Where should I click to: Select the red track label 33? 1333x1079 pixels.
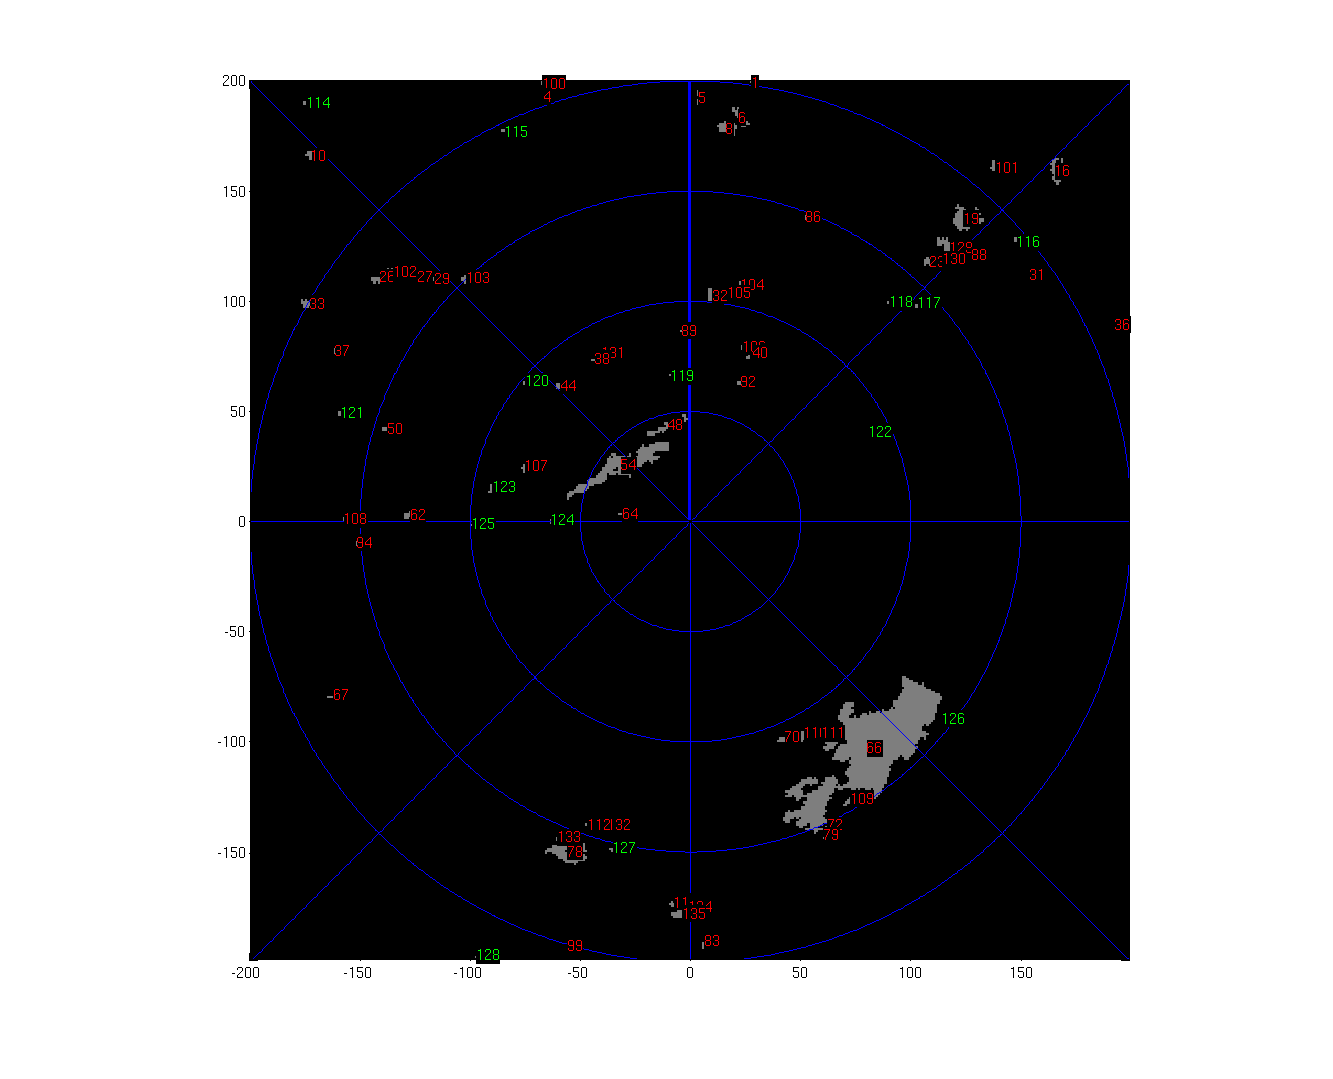(x=317, y=304)
